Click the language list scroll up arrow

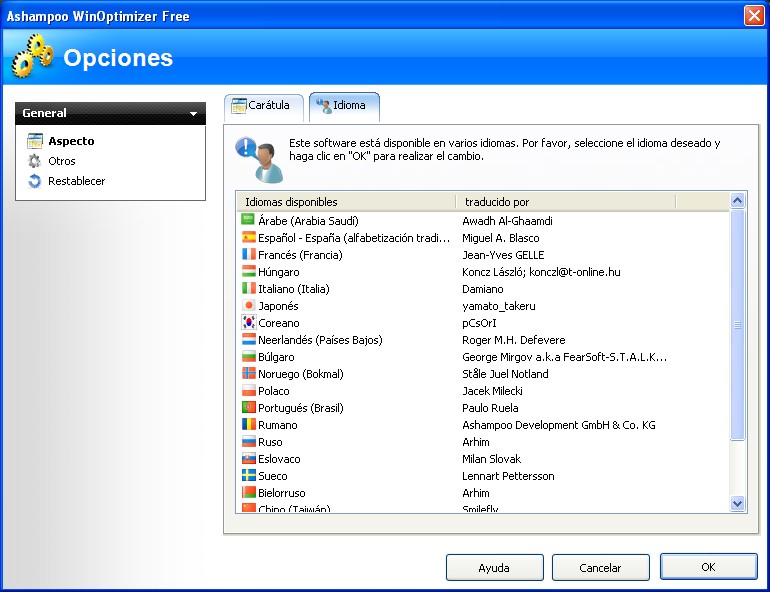(737, 200)
